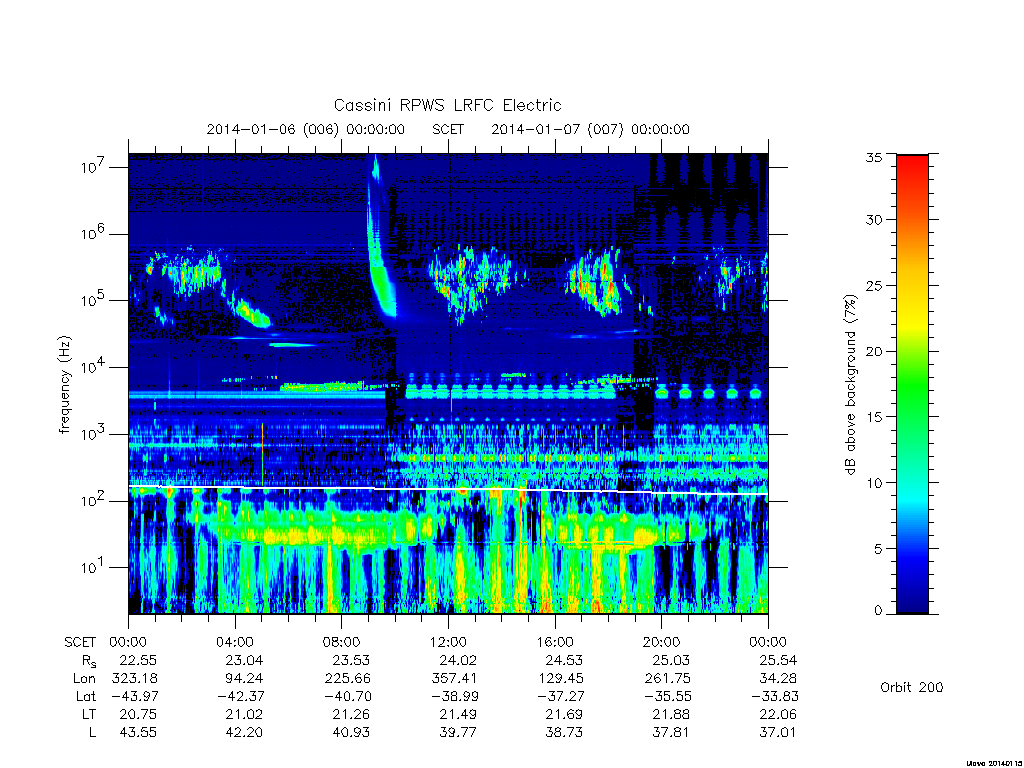
Task: Click the local time value "21.88"
Action: (x=671, y=714)
